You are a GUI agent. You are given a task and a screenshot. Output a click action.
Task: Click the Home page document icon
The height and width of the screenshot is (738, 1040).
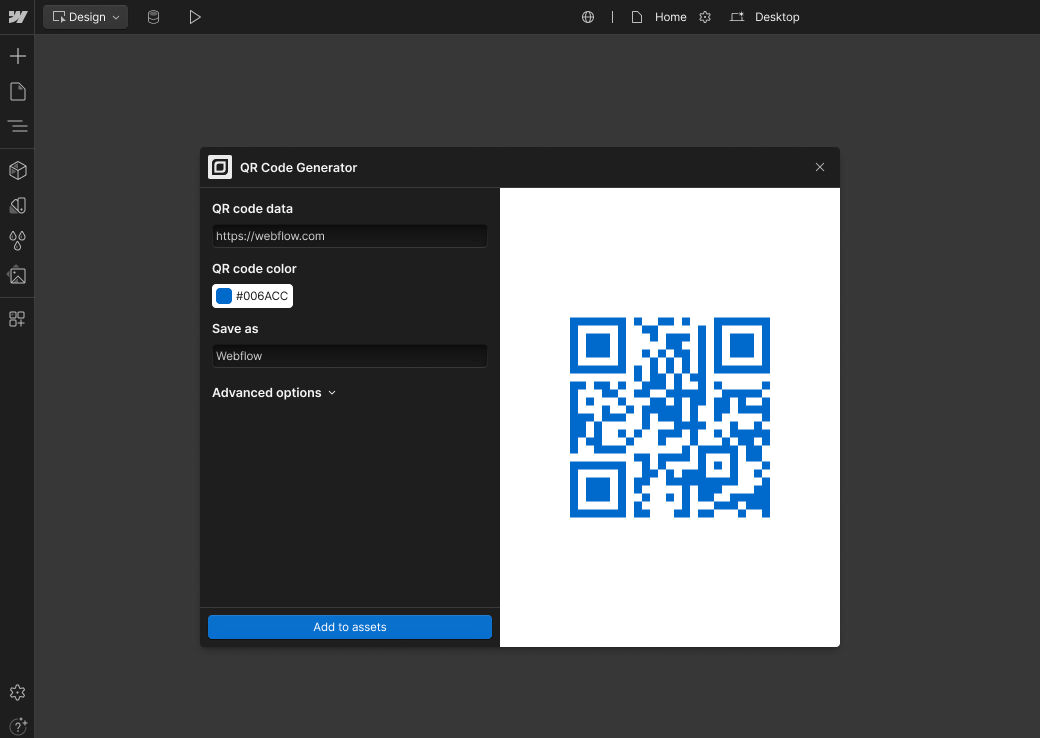(x=637, y=17)
